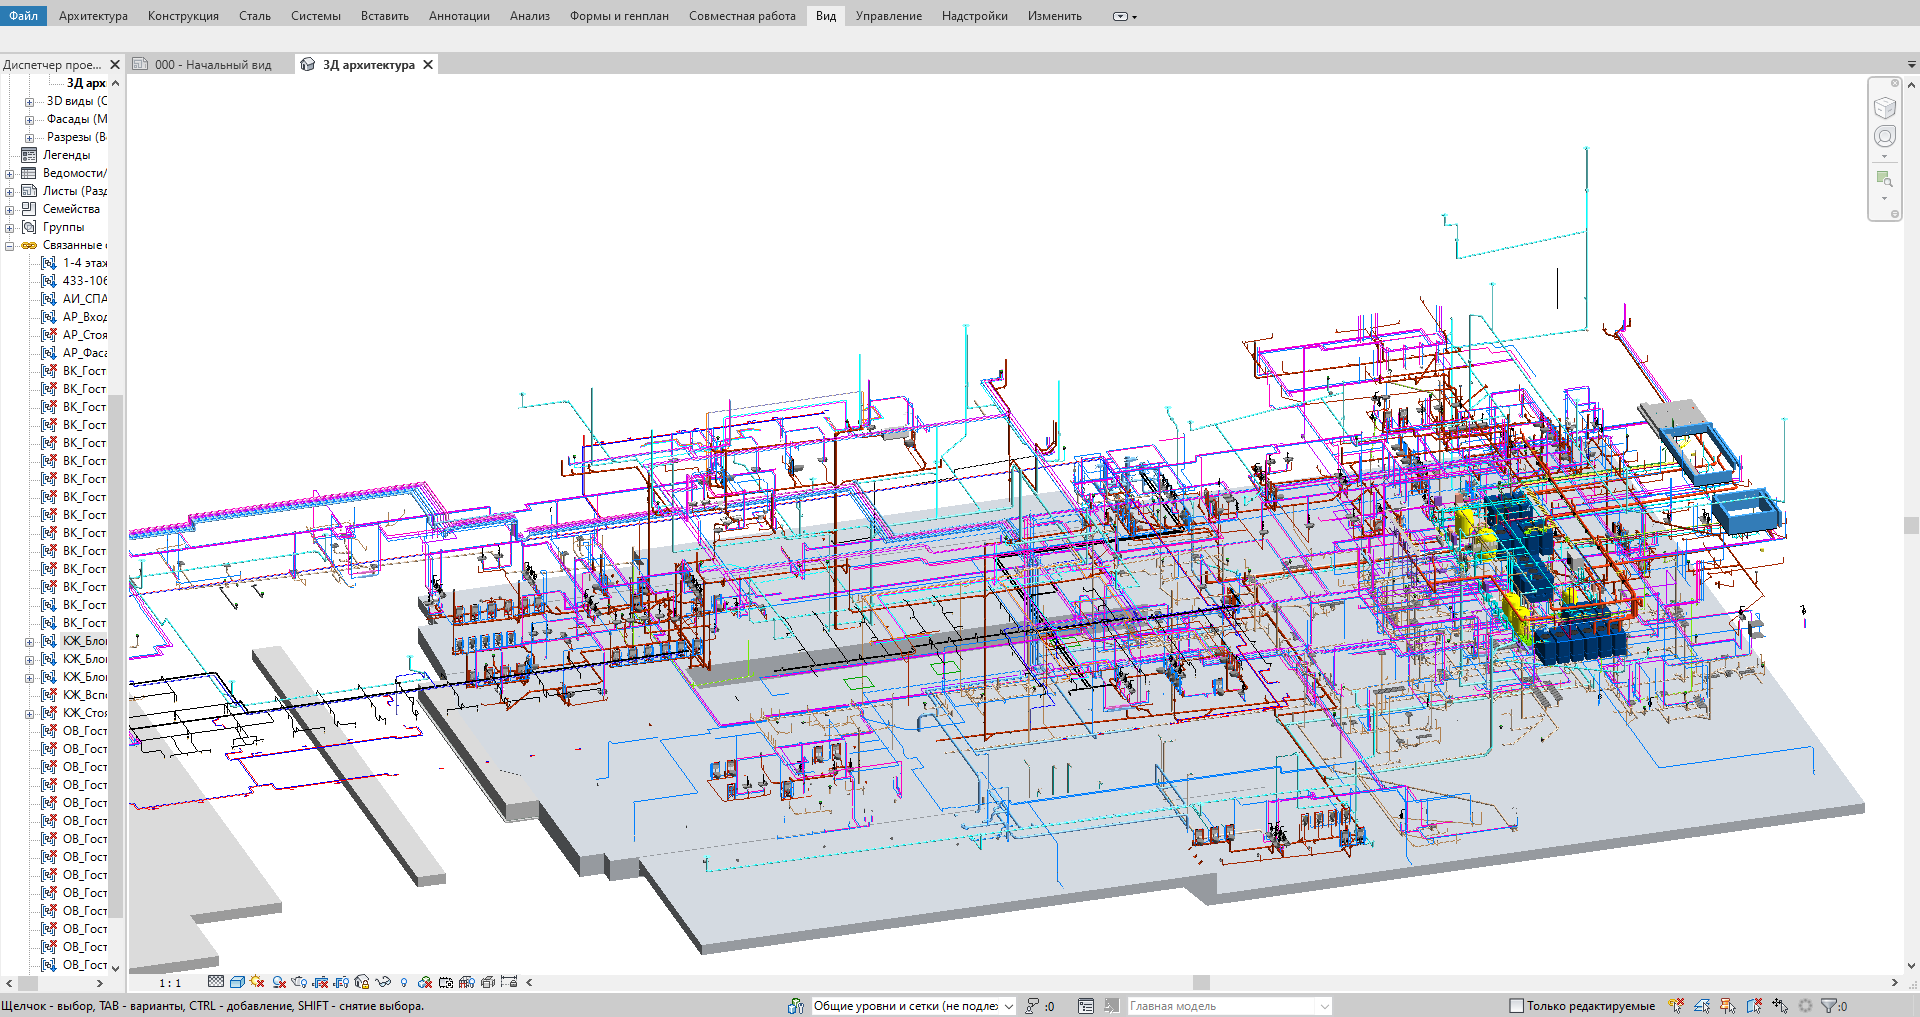Toggle select pinned elements icon

(x=1728, y=1006)
